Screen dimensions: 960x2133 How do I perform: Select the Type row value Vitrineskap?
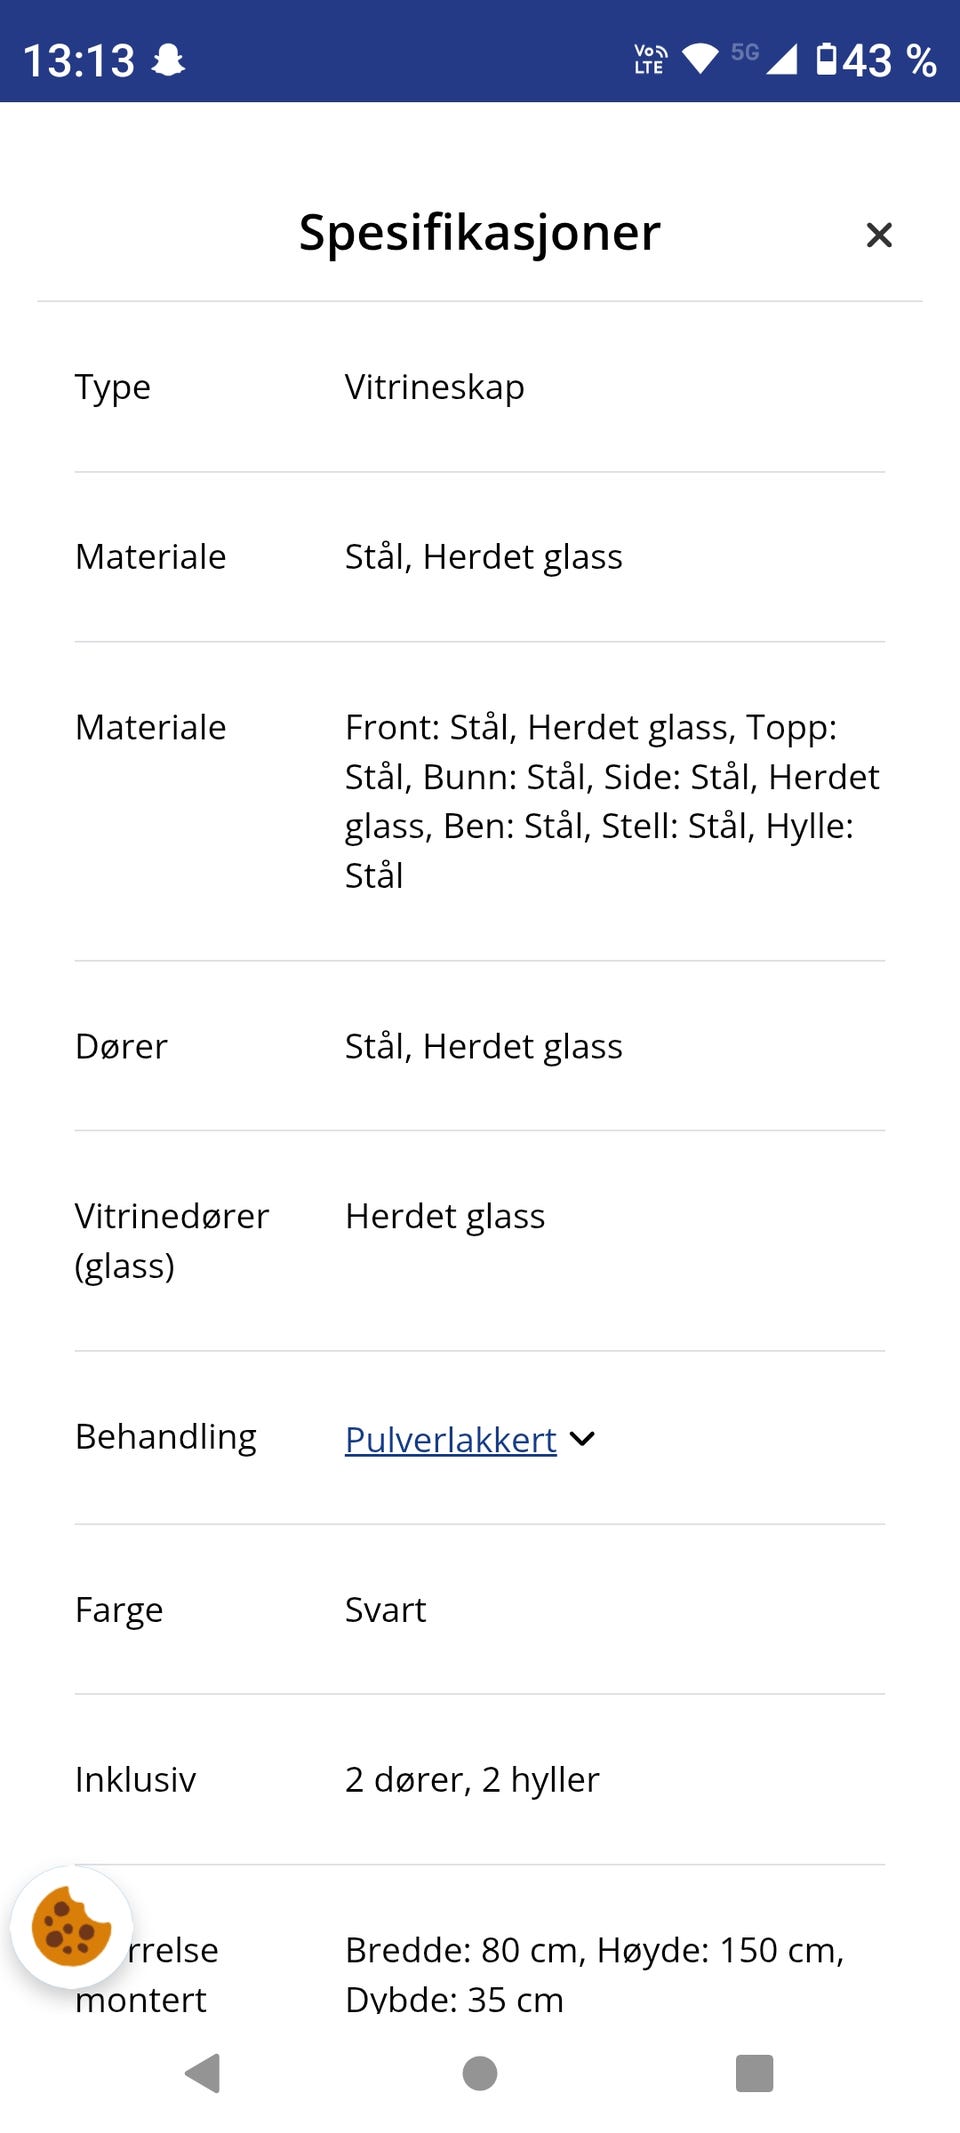click(x=434, y=387)
